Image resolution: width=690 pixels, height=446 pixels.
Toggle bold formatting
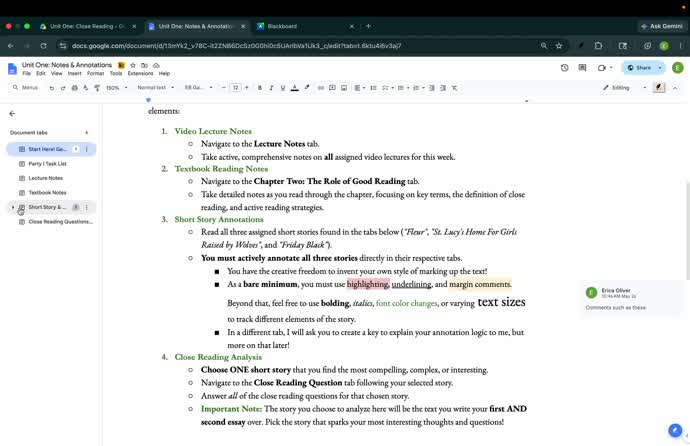point(260,88)
